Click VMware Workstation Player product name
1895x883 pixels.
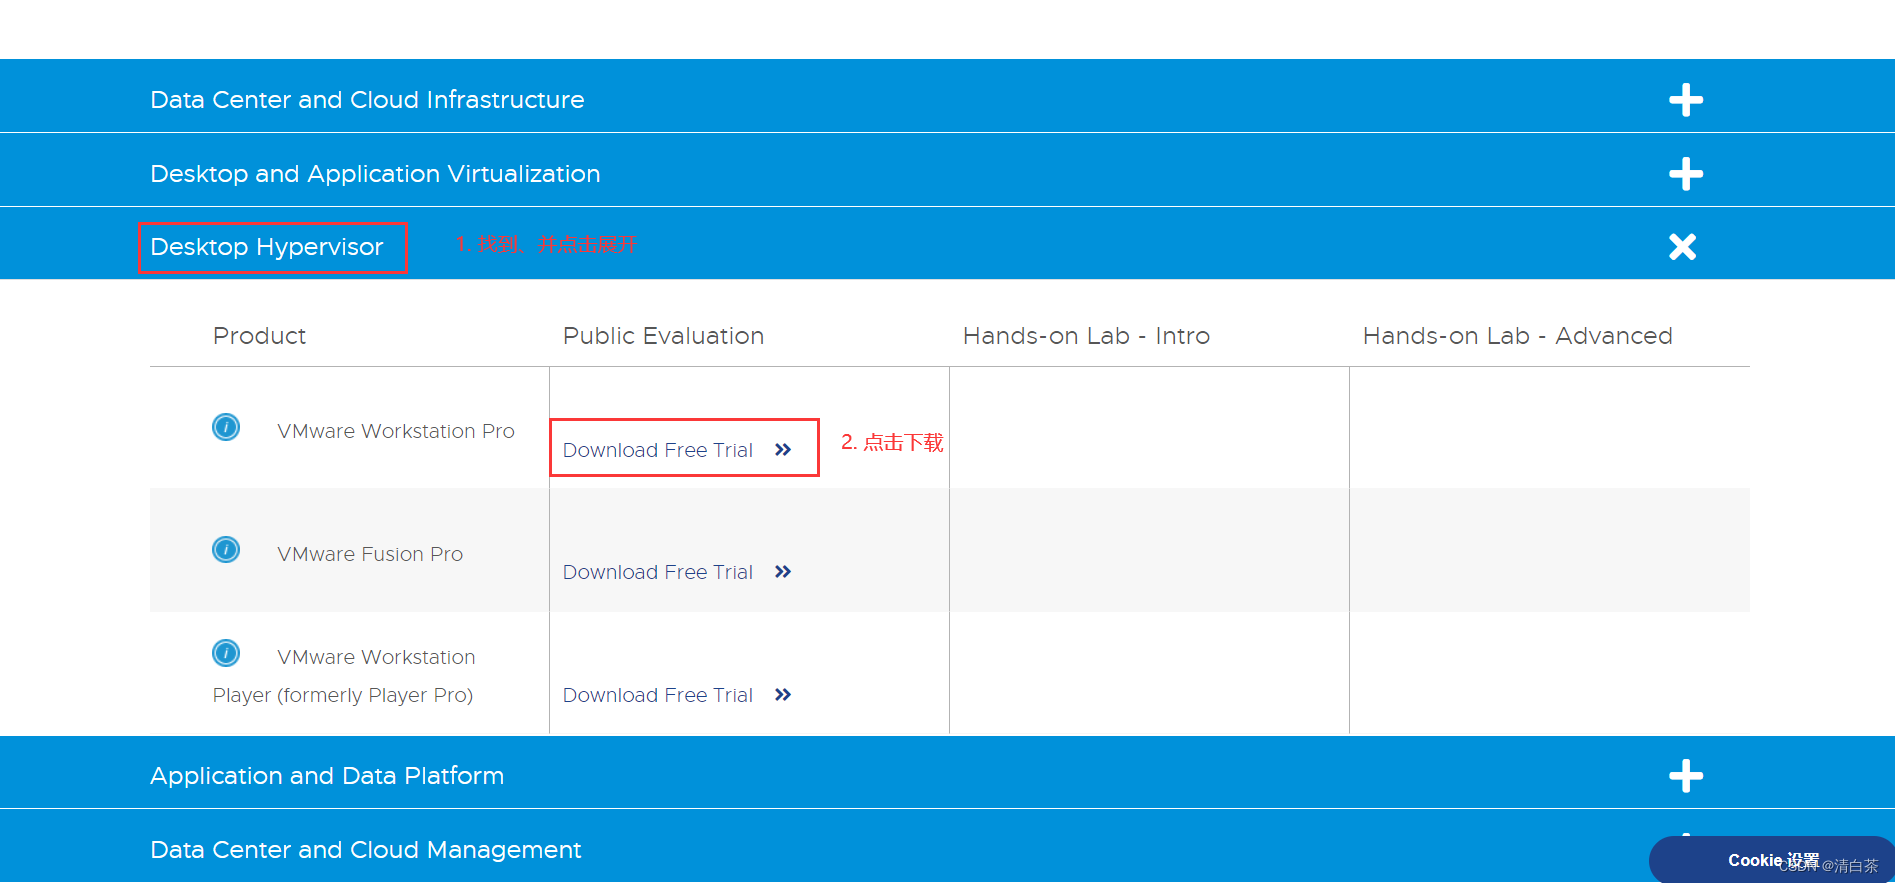point(344,676)
